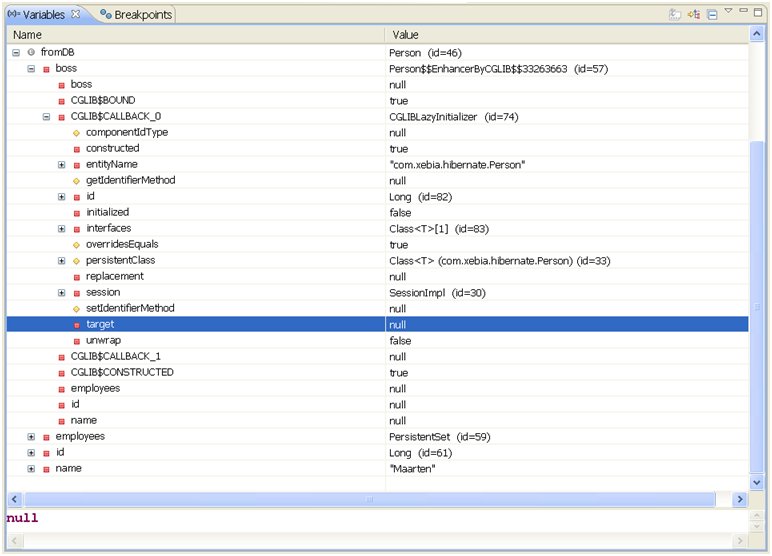This screenshot has width=772, height=556.
Task: Expand the persistentClass node
Action: pyautogui.click(x=62, y=261)
